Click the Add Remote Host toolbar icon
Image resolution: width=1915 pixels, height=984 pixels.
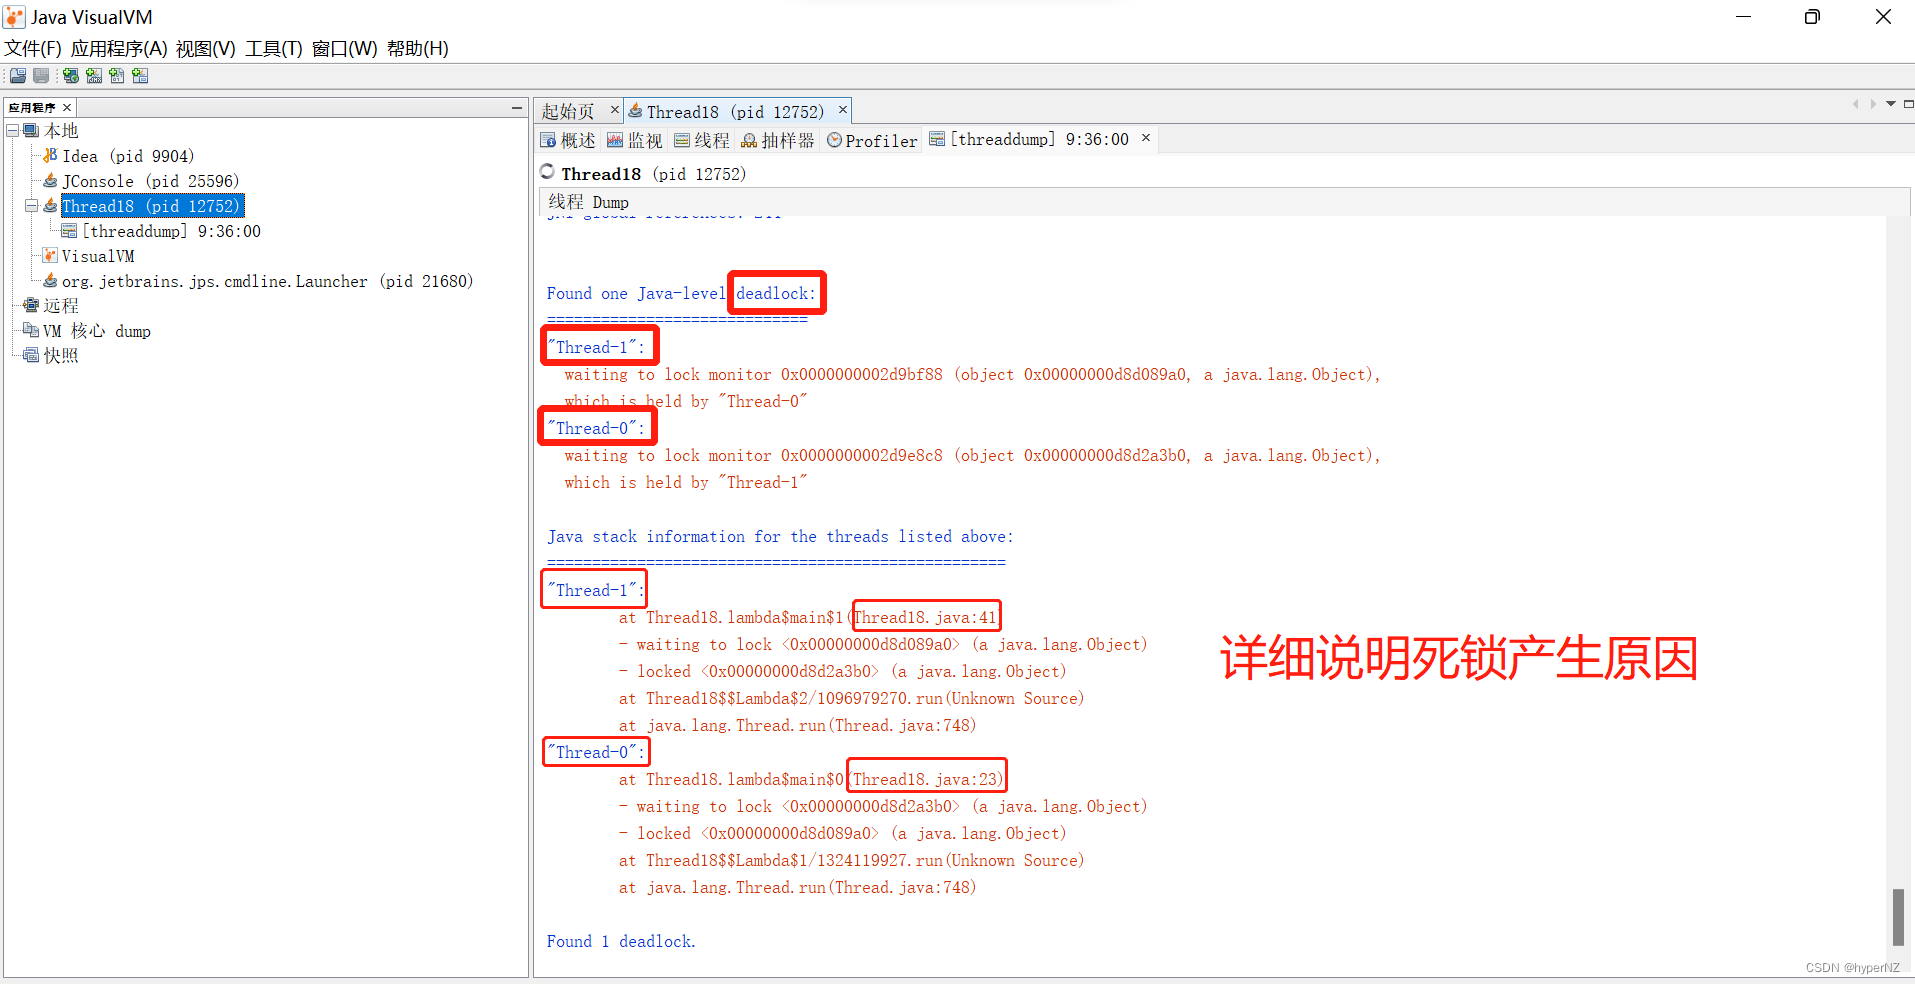(x=71, y=76)
